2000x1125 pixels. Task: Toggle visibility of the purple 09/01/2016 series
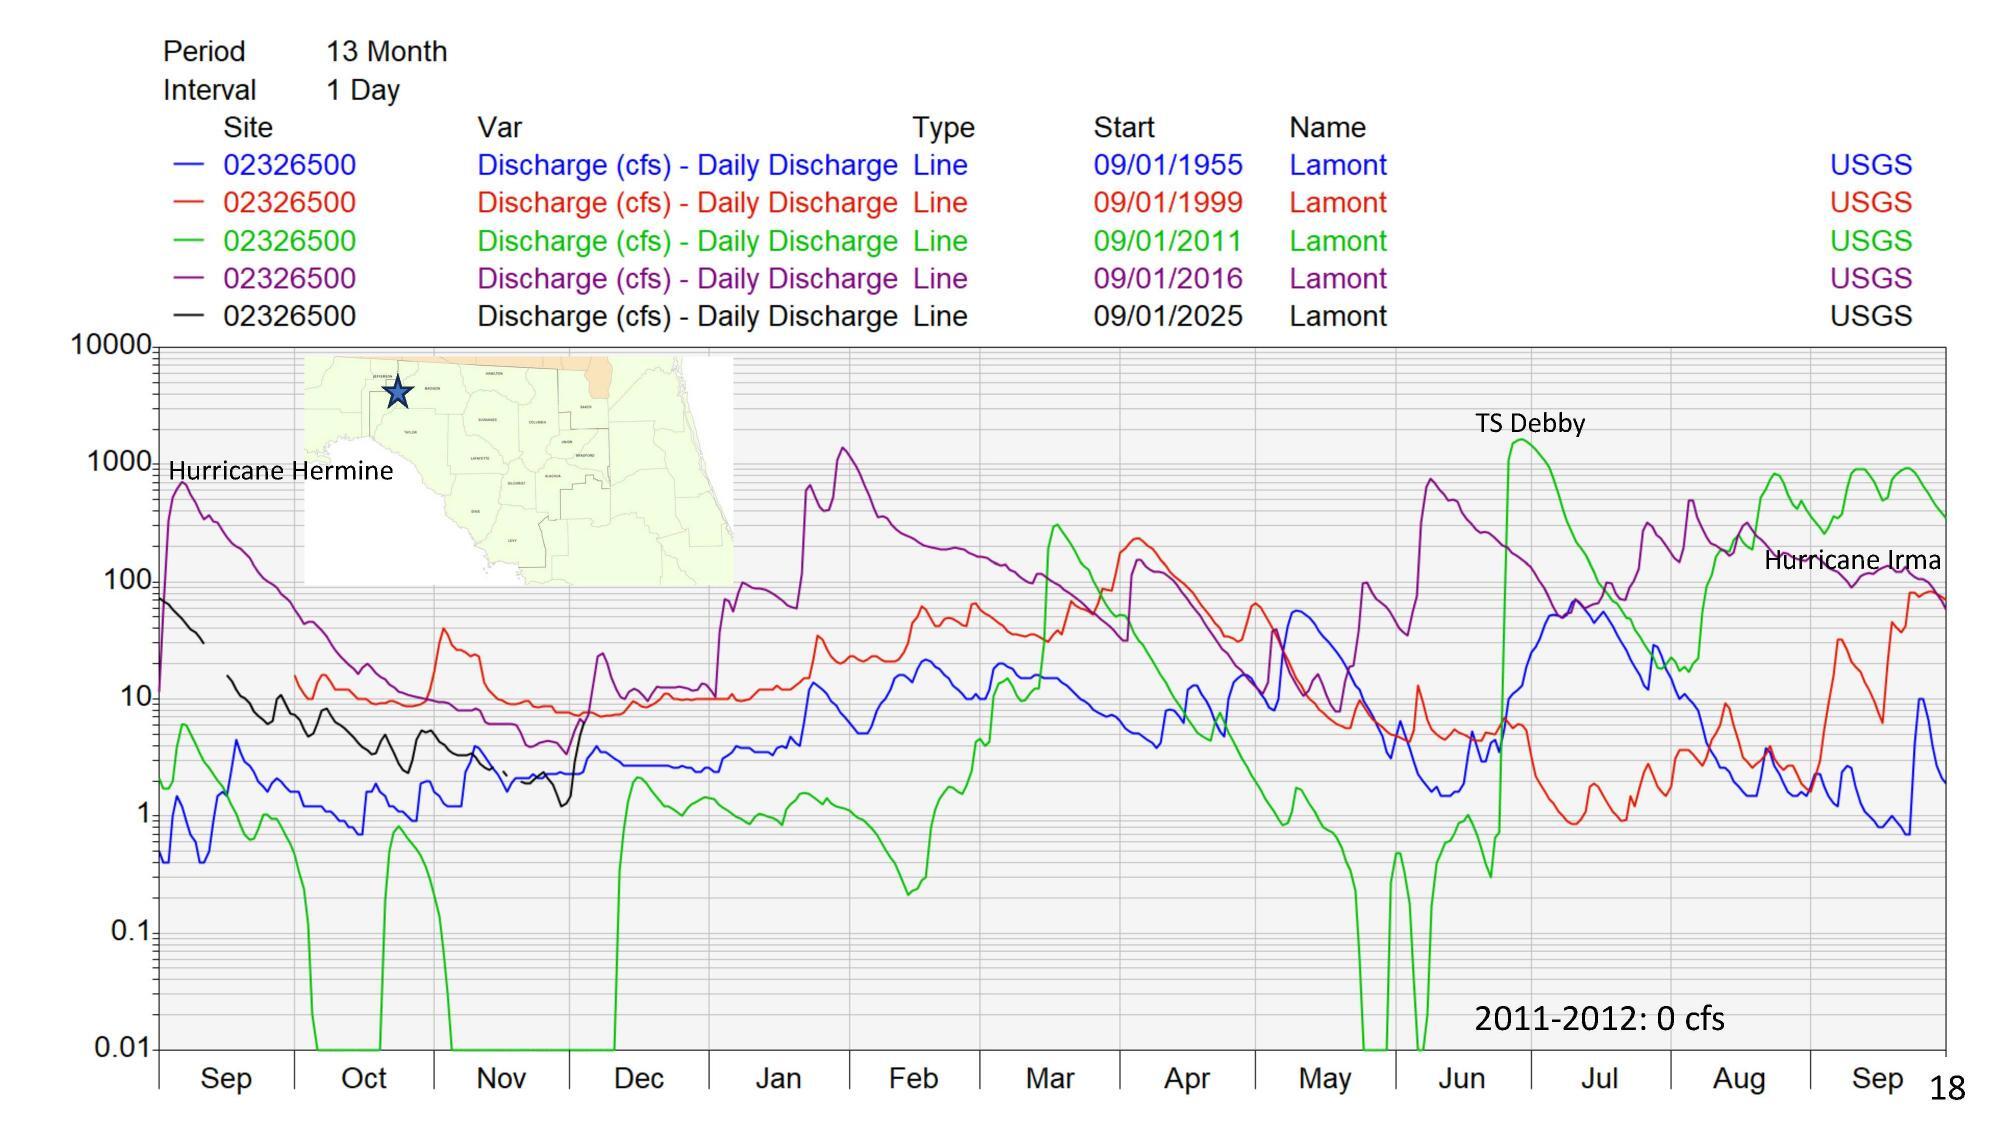[288, 278]
